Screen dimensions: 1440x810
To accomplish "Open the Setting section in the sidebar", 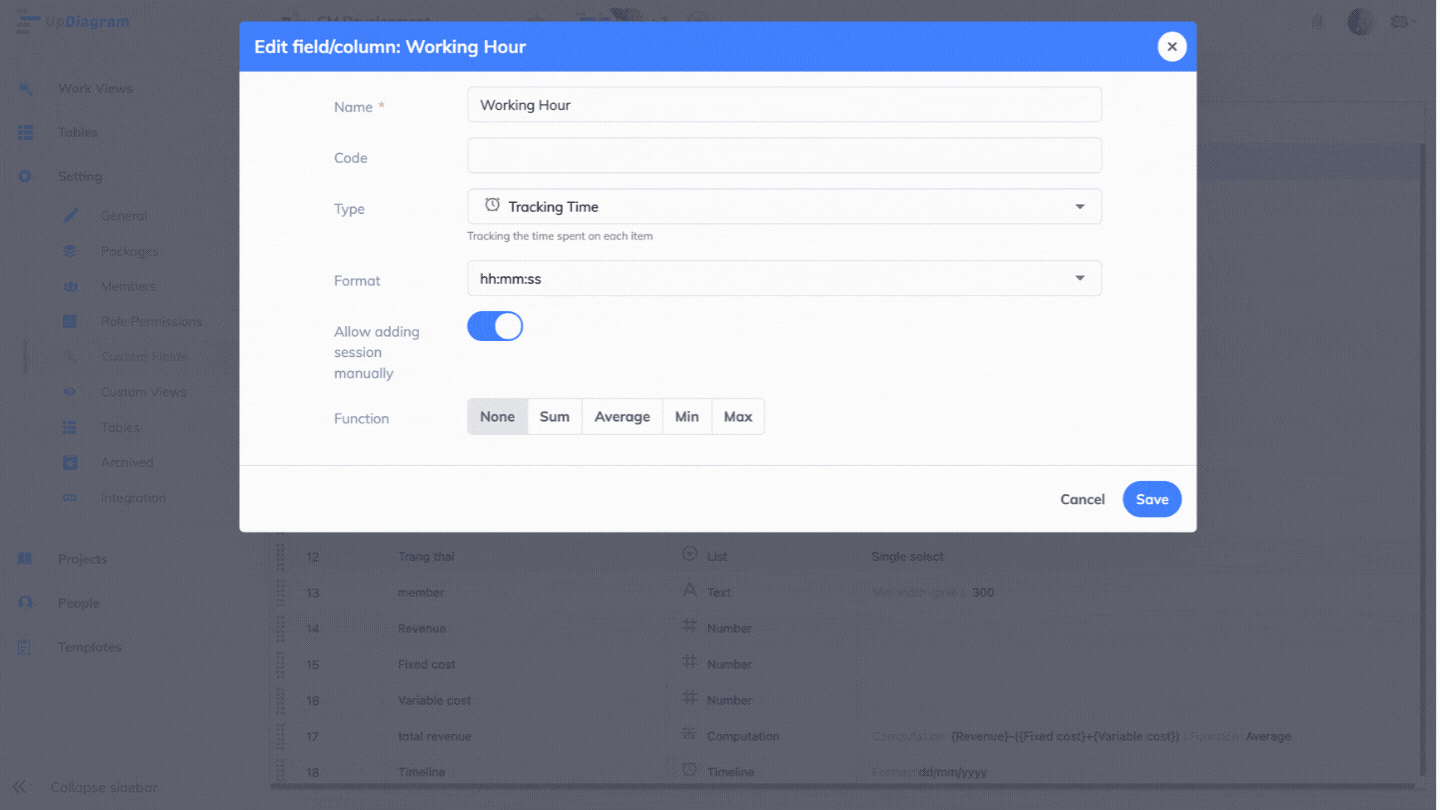I will (x=80, y=176).
